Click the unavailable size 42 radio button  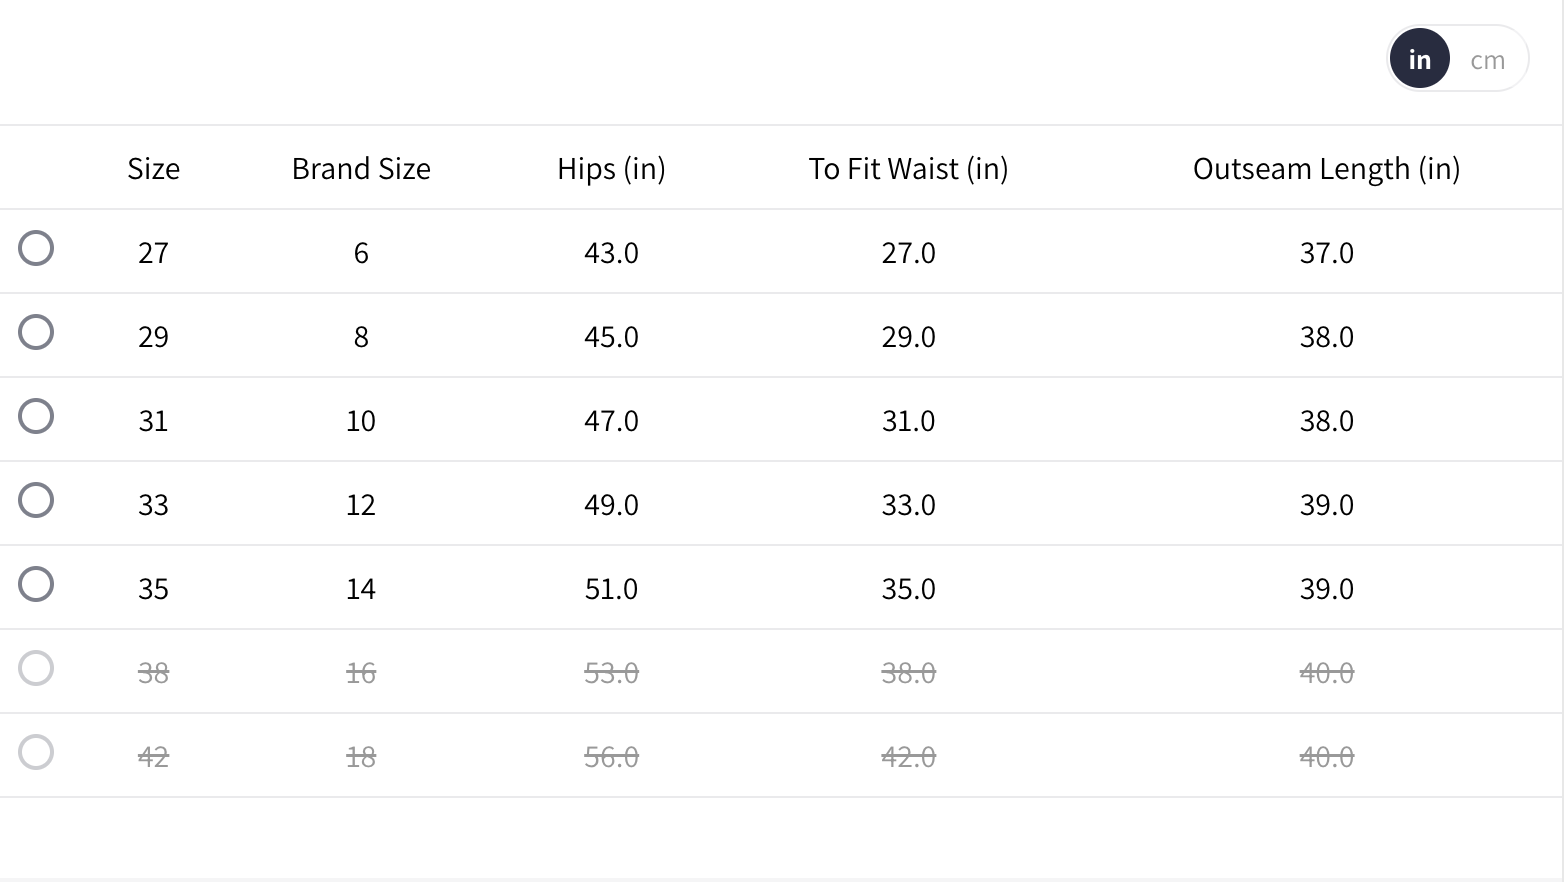tap(36, 752)
